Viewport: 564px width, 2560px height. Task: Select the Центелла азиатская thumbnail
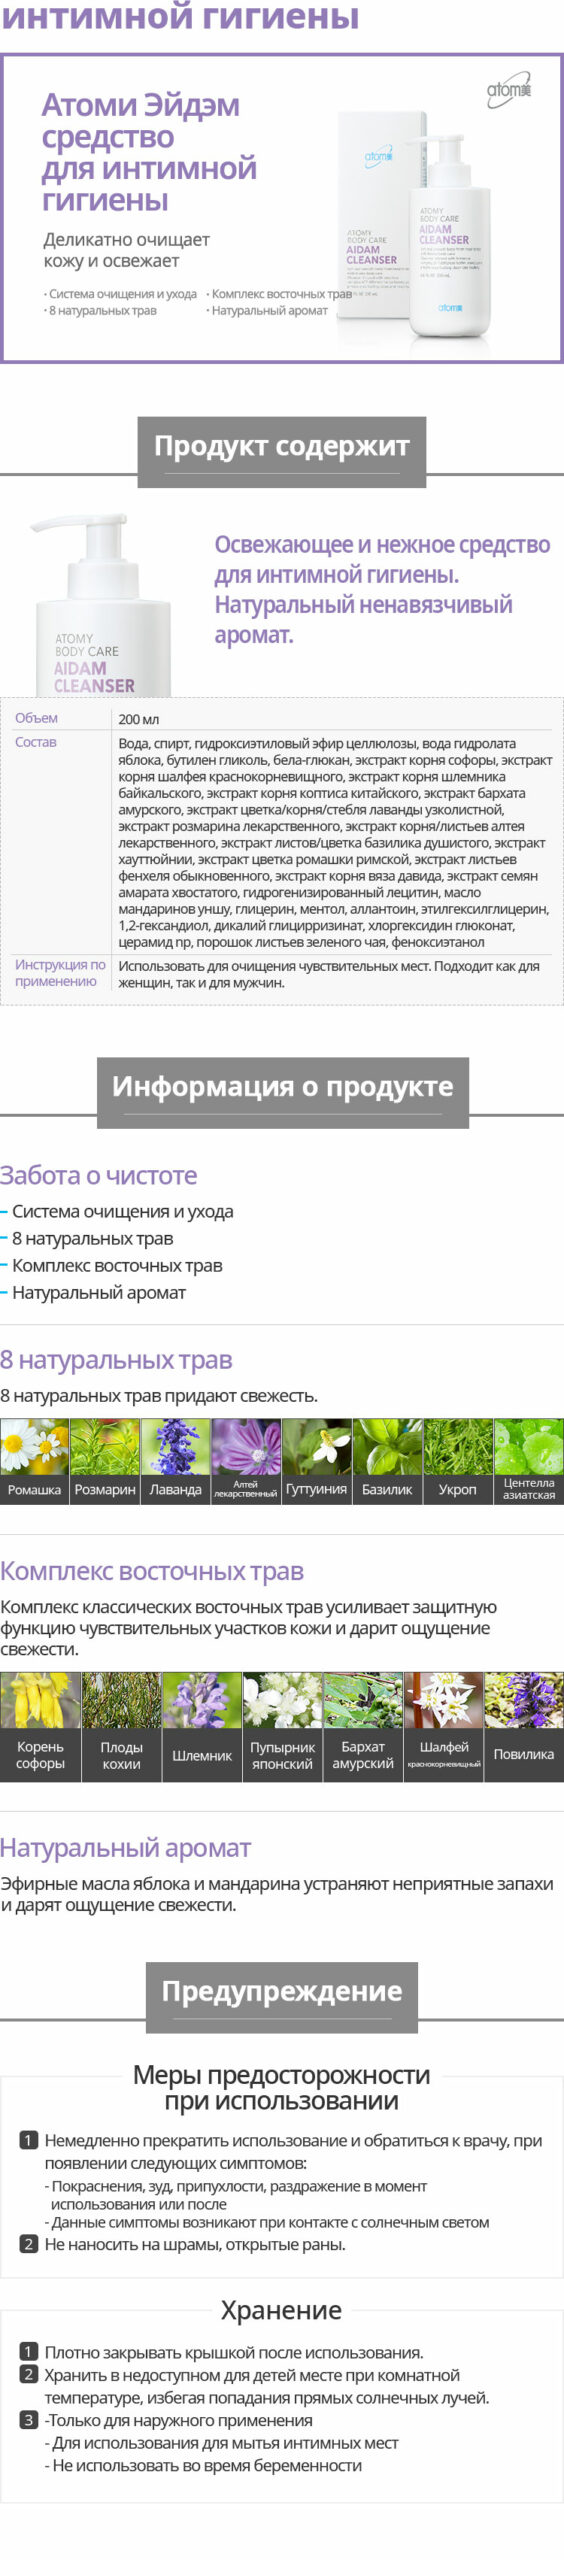point(529,1461)
